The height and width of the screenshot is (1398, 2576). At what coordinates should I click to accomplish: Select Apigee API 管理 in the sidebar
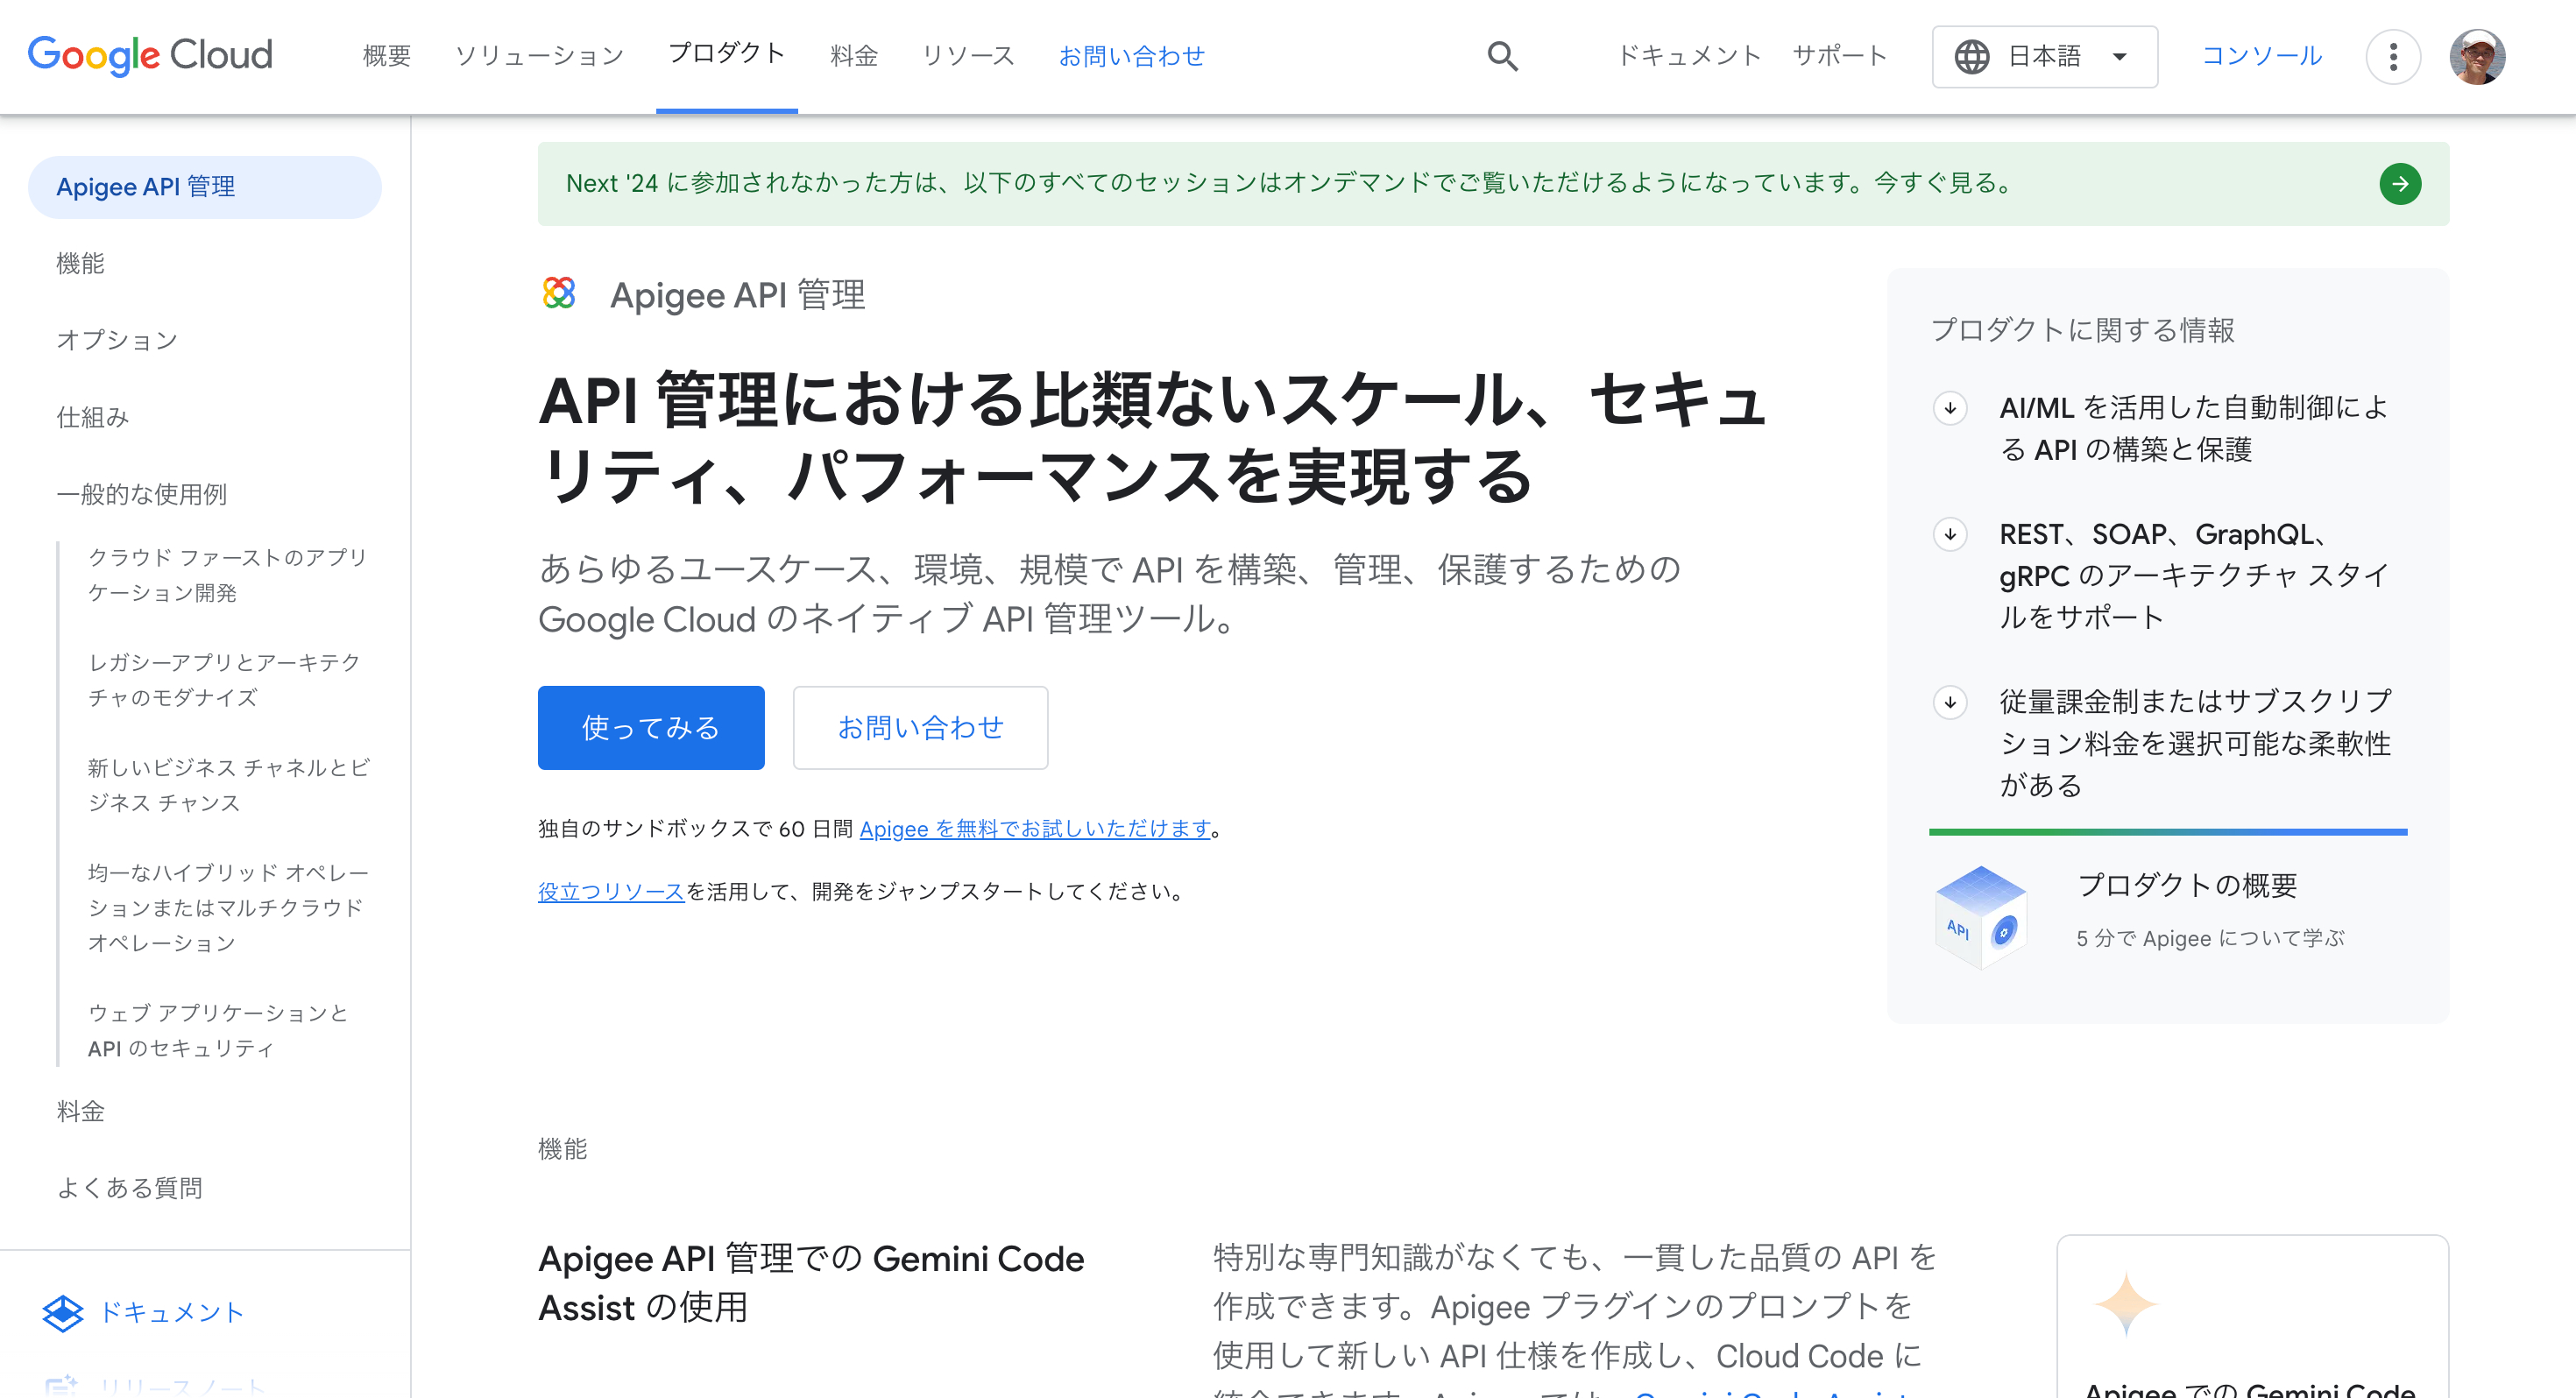pos(205,187)
